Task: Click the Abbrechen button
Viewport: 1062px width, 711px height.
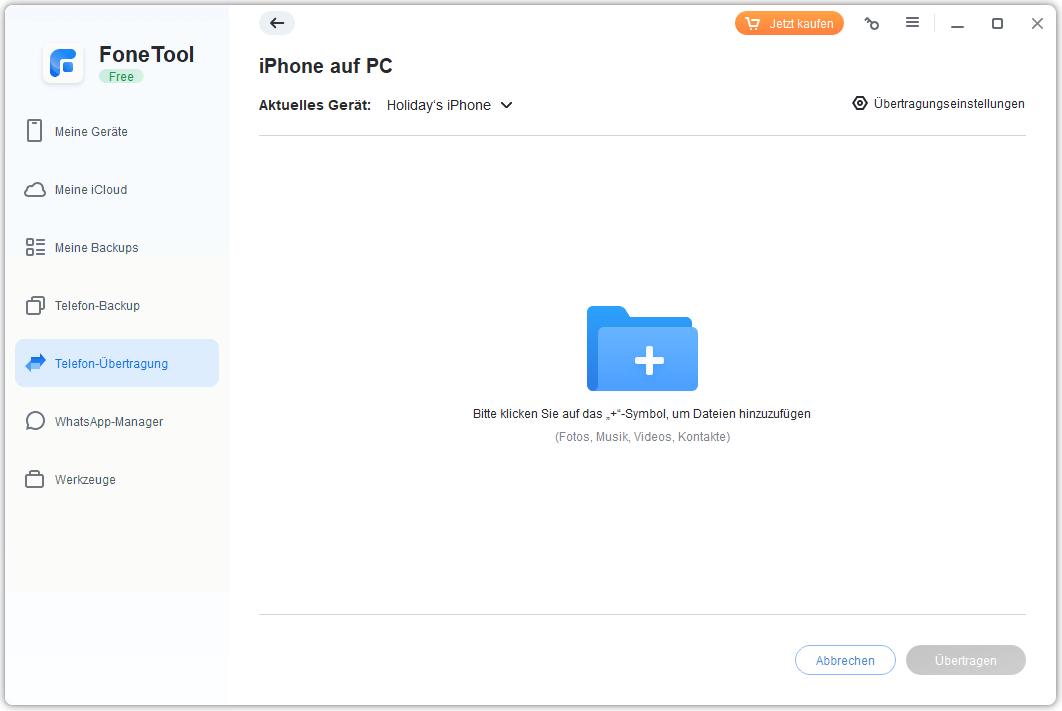Action: (x=845, y=660)
